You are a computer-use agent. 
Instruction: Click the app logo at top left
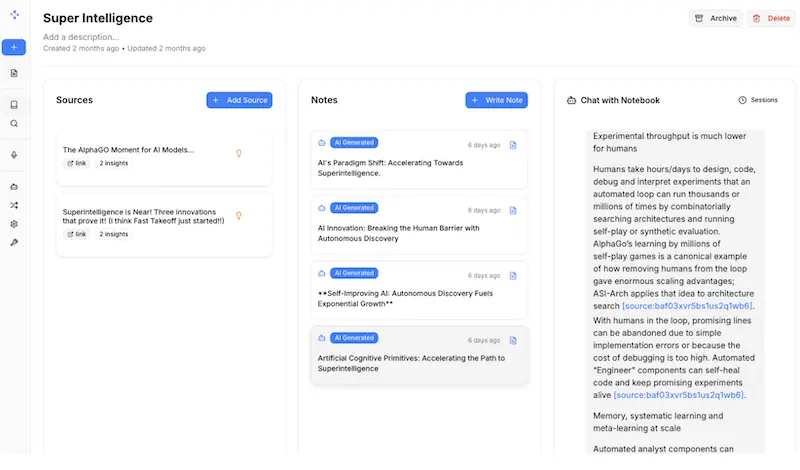click(x=14, y=15)
